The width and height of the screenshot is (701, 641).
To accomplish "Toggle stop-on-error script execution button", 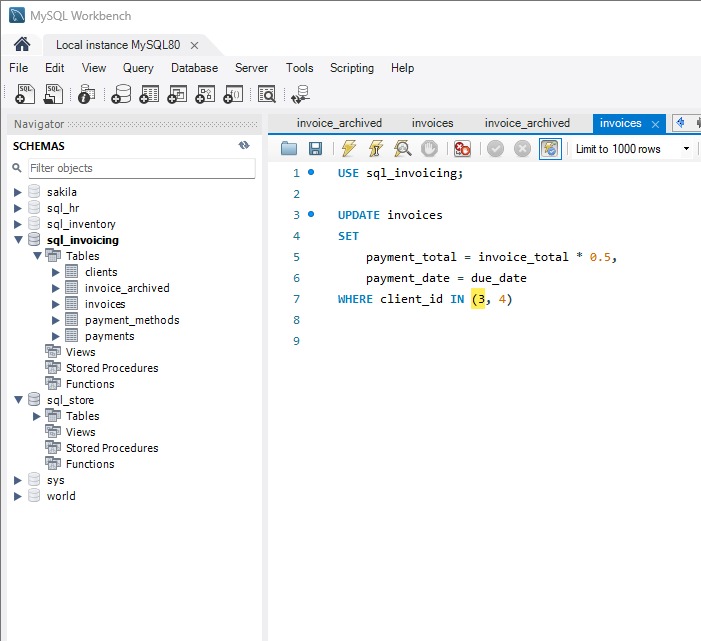I will [462, 149].
